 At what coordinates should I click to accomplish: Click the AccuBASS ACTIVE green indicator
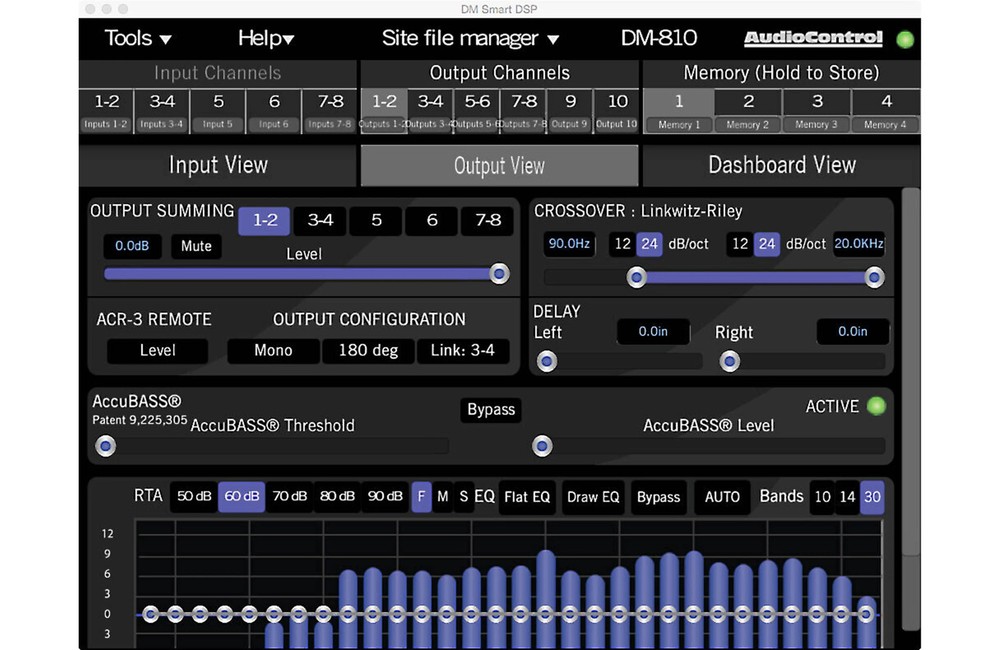click(x=877, y=406)
